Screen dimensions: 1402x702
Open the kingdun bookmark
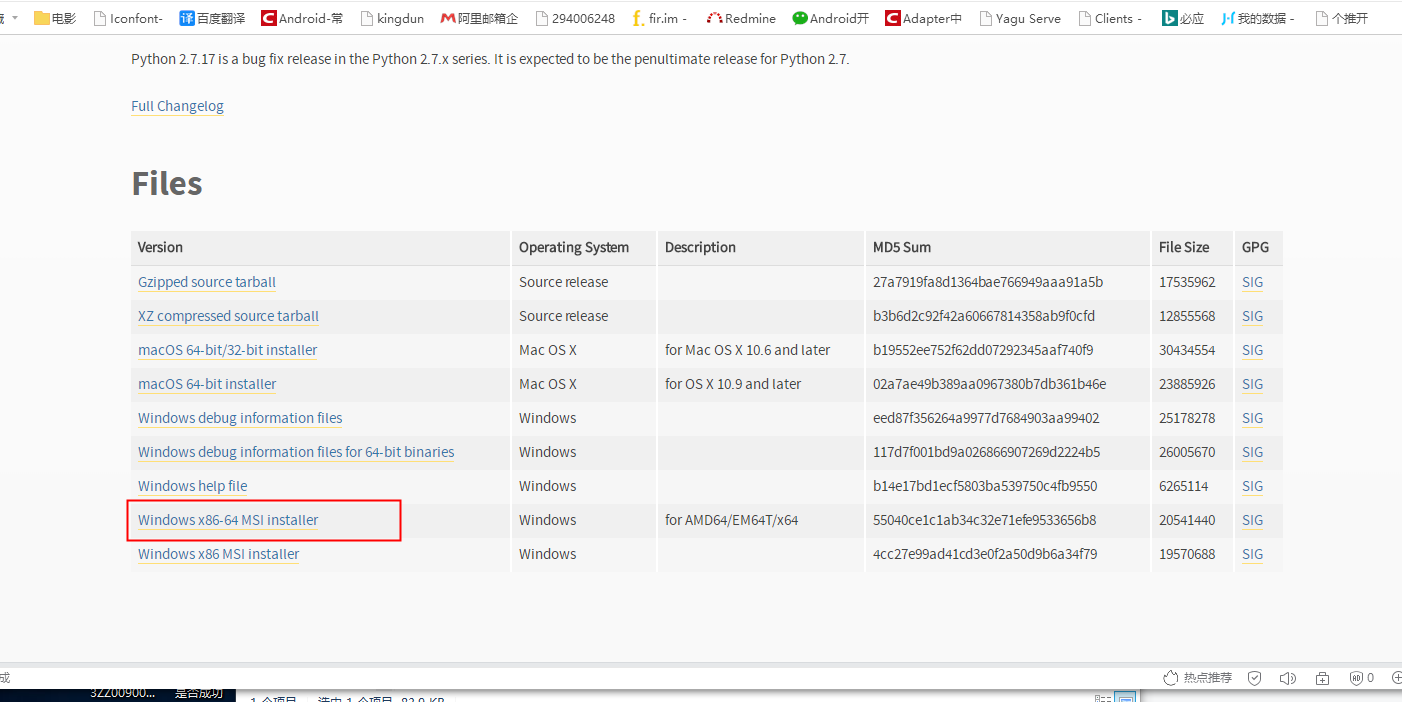[393, 18]
